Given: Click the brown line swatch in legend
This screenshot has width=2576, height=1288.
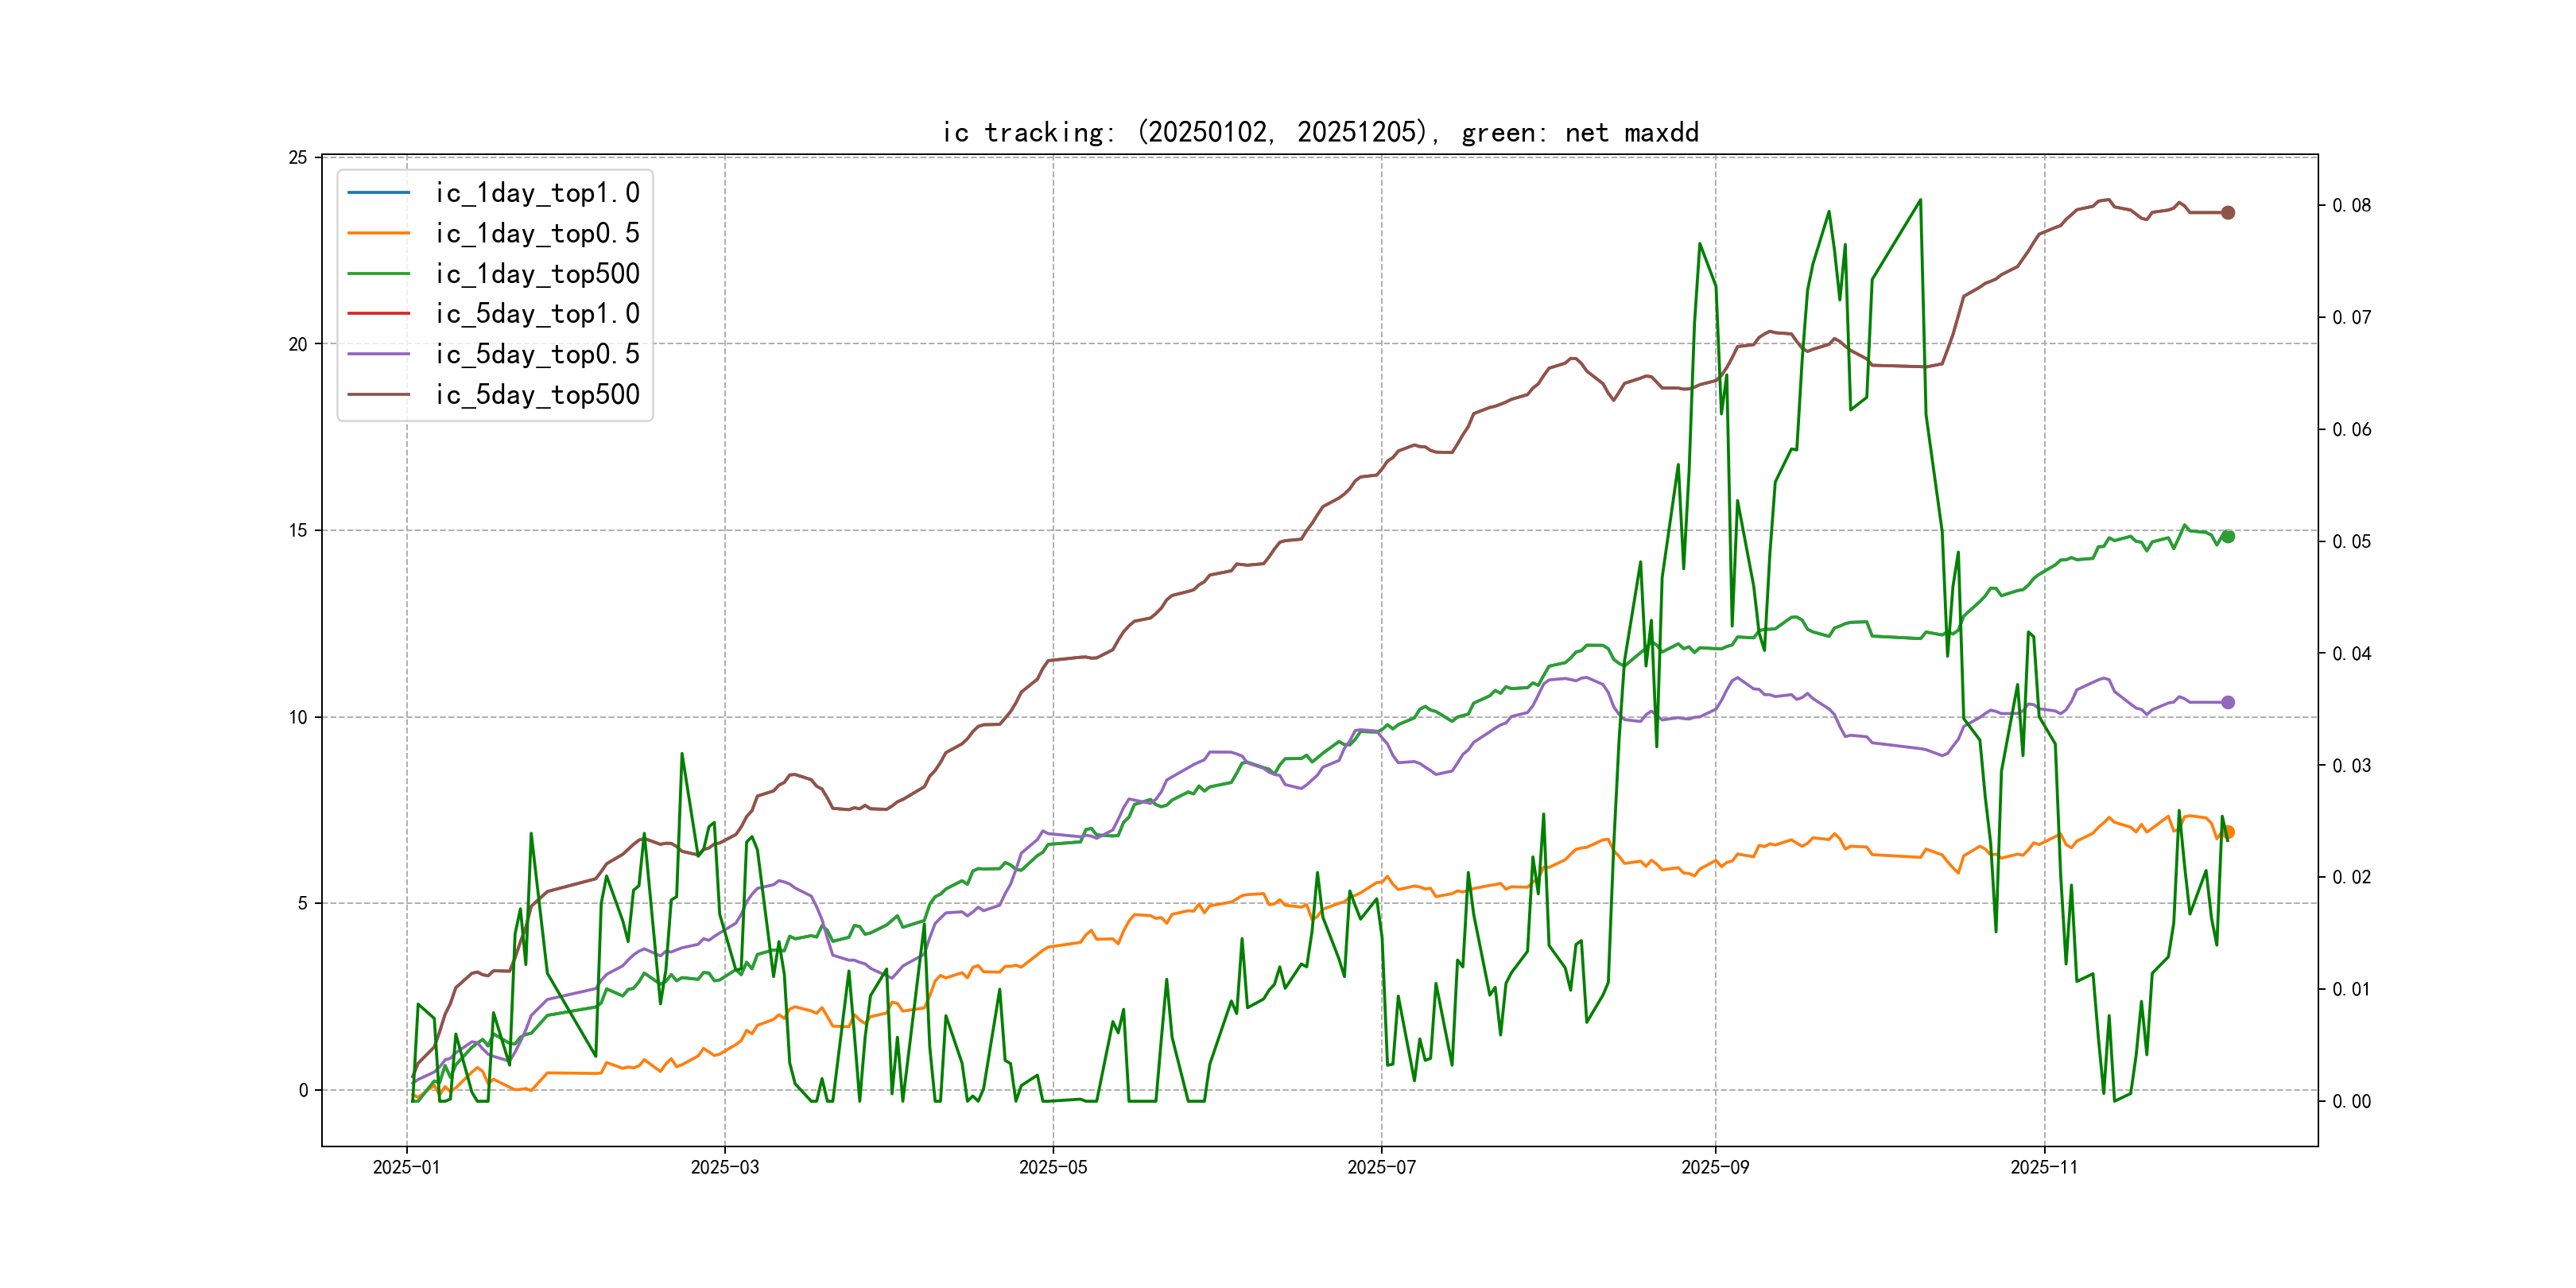Looking at the screenshot, I should [378, 395].
